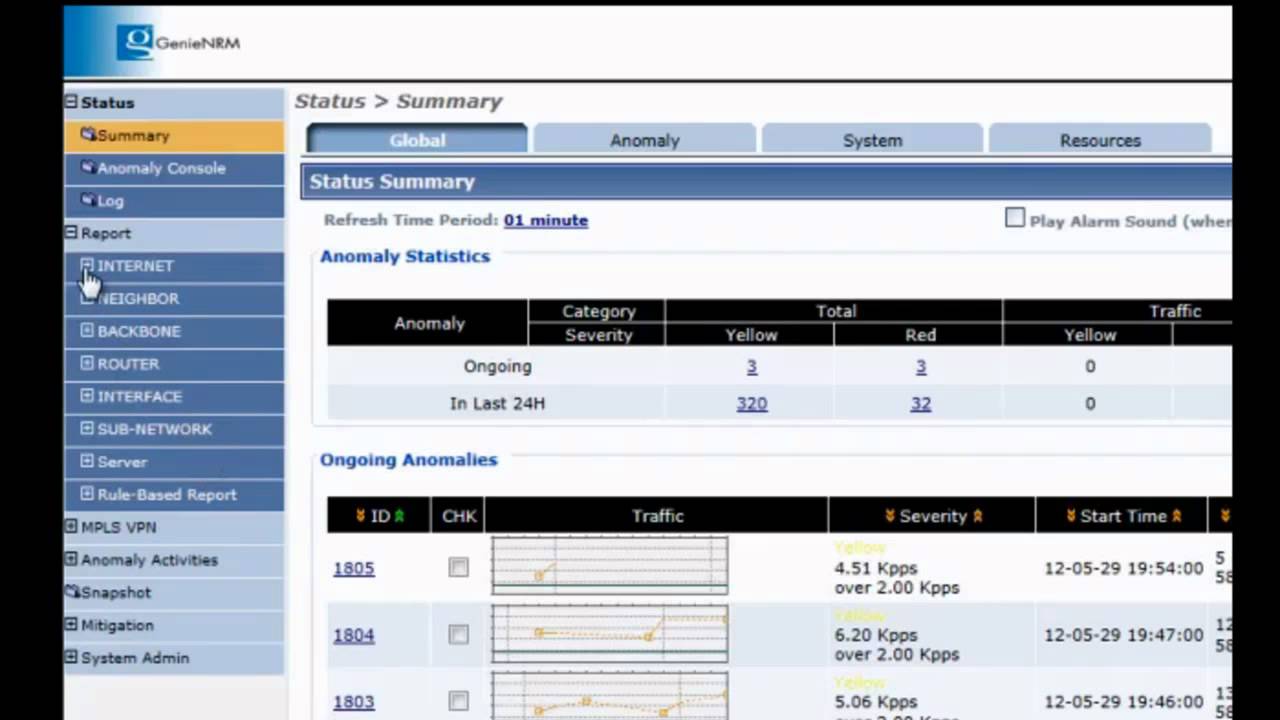This screenshot has height=720, width=1280.
Task: Sort ID column descending with the orange arrow
Action: point(361,516)
